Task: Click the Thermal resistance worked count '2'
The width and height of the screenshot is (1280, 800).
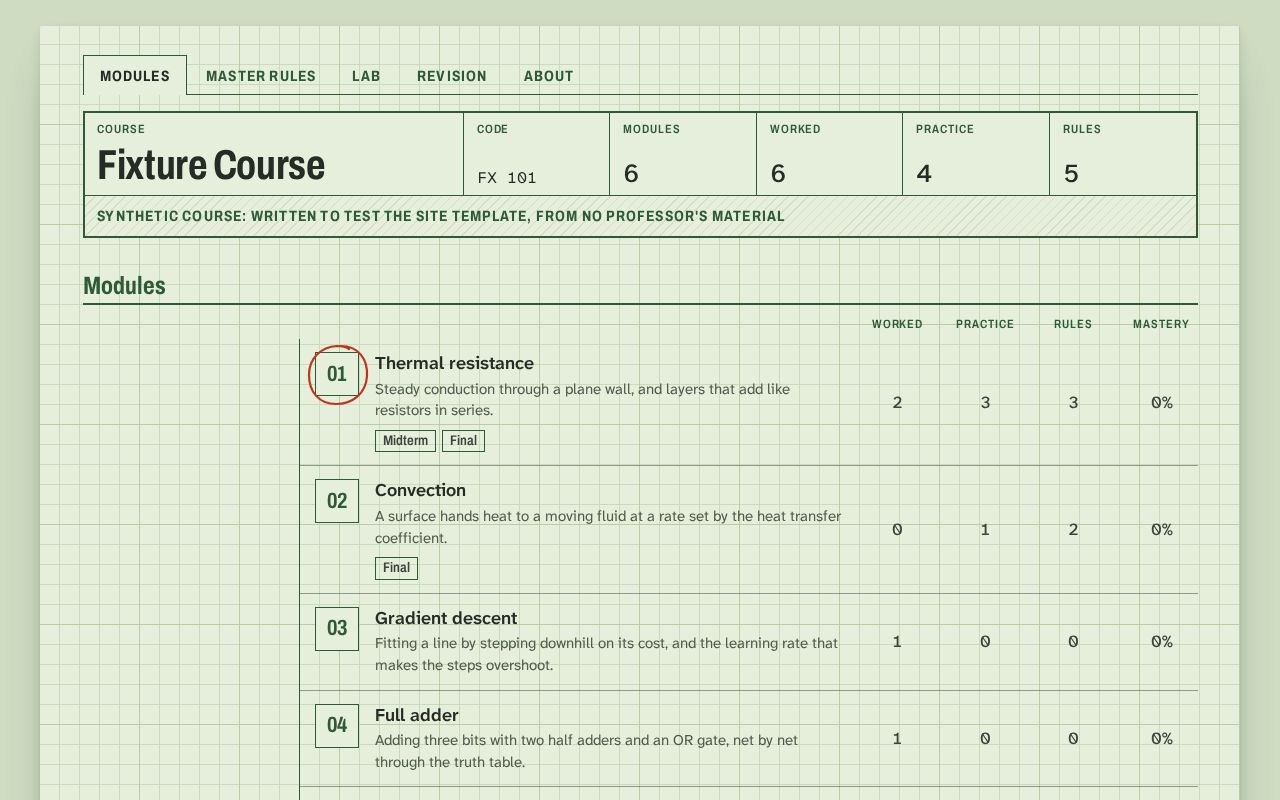Action: coord(897,403)
